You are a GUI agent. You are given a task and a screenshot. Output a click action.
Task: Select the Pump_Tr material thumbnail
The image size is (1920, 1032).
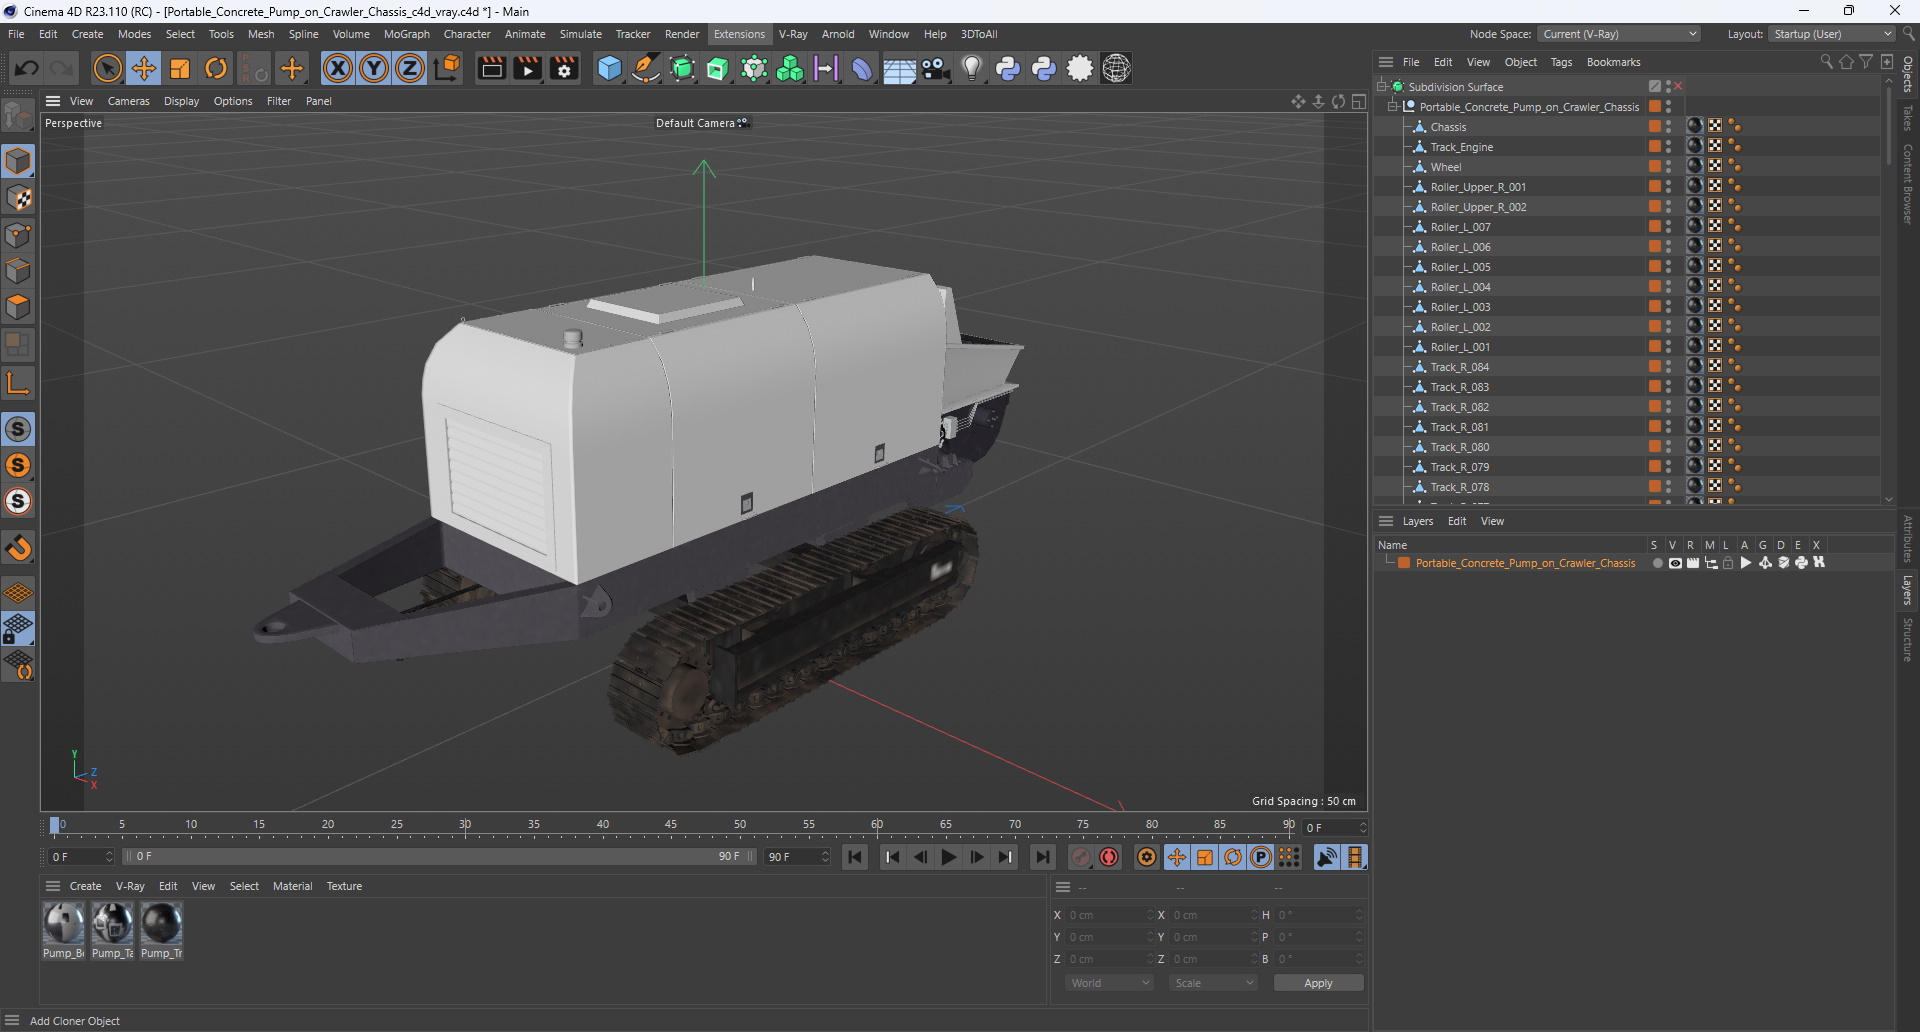[x=161, y=923]
